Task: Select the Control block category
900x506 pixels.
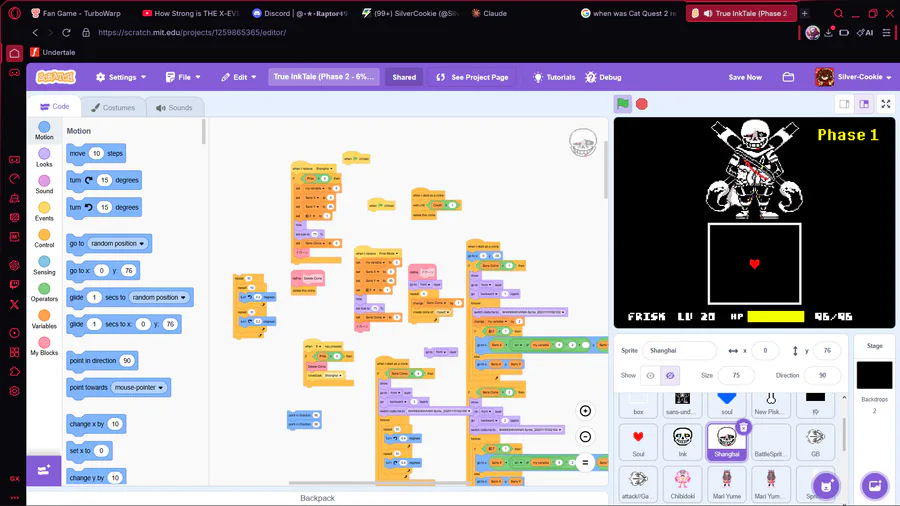Action: [x=44, y=238]
